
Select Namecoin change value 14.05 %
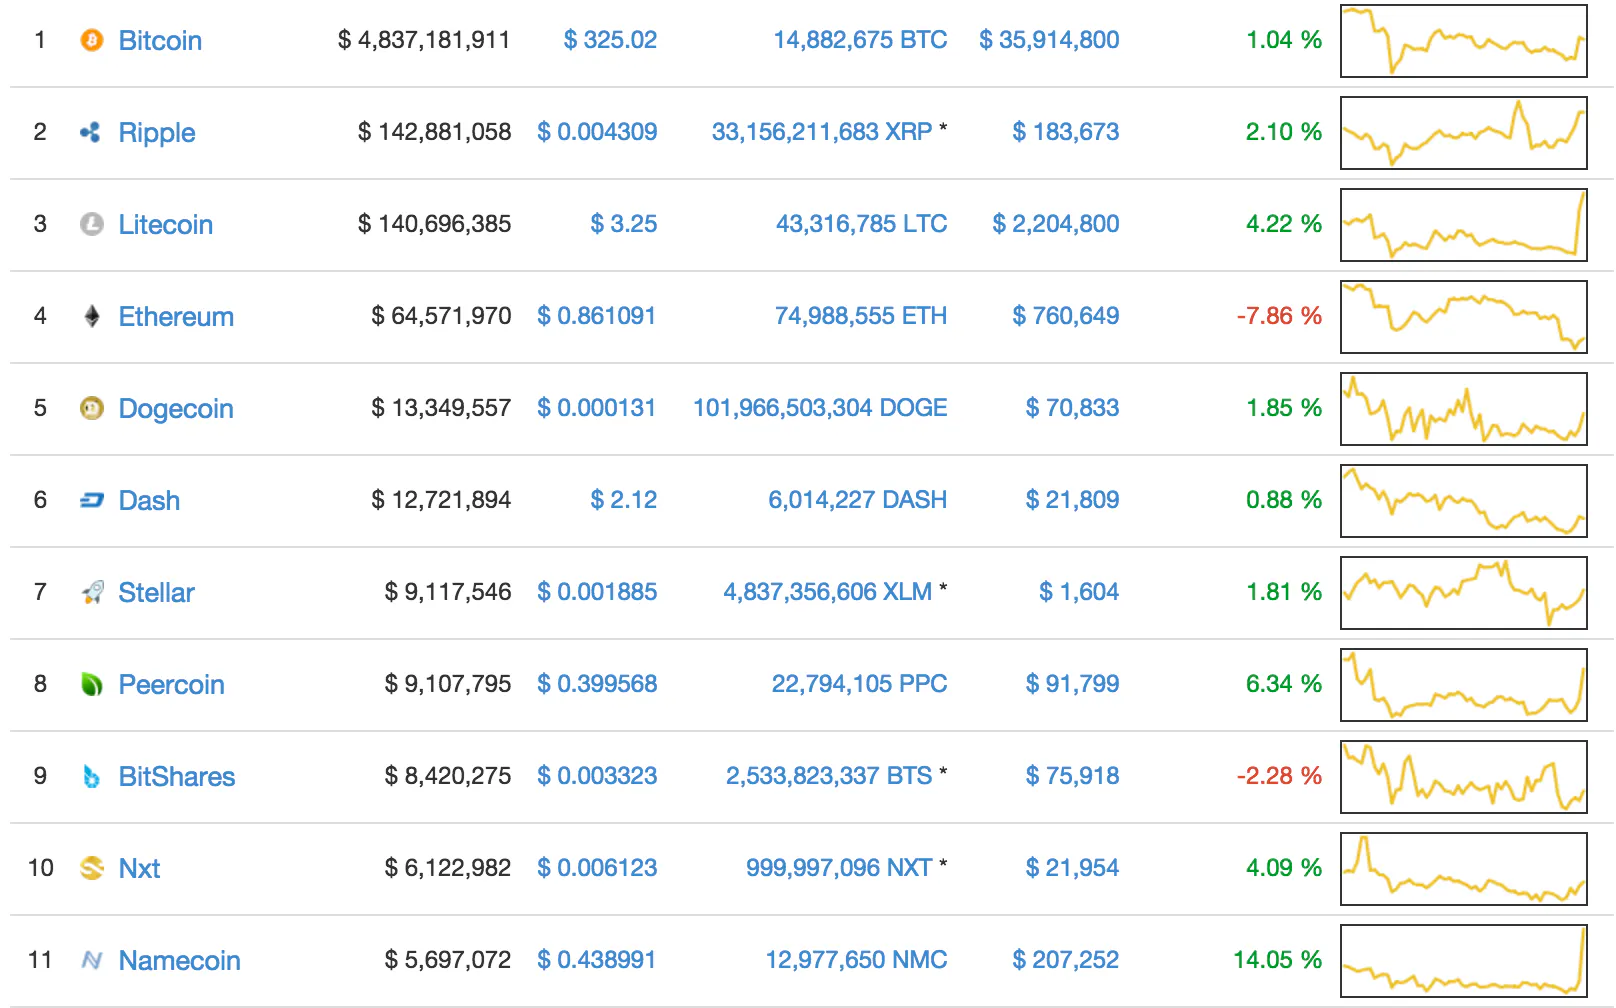click(1278, 960)
